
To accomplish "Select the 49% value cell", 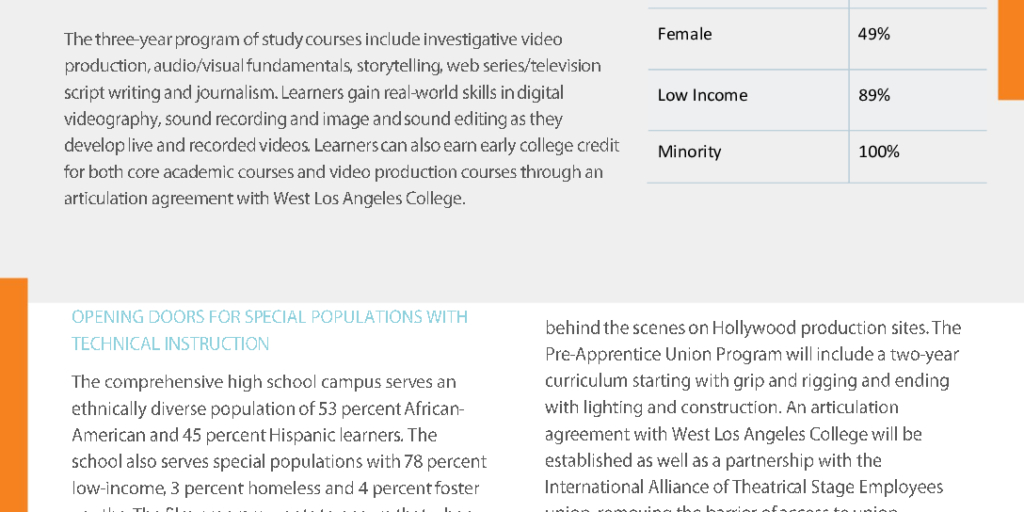I will pos(874,34).
